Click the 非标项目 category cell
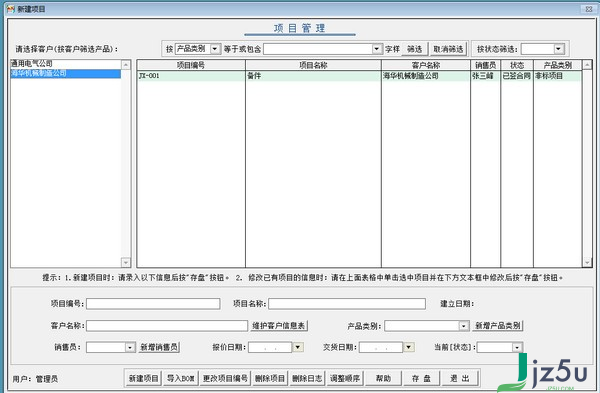Screen dimensions: 600x393 tap(558, 76)
